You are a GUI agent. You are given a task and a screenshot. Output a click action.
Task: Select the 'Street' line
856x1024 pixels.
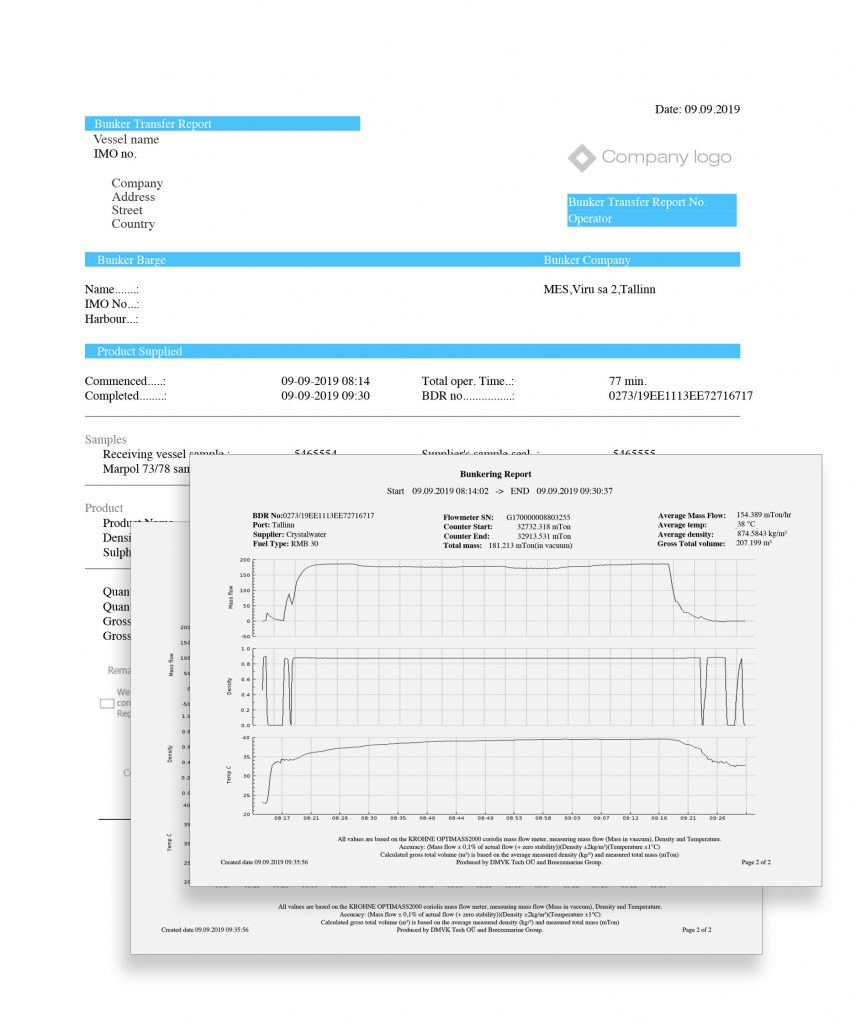127,210
